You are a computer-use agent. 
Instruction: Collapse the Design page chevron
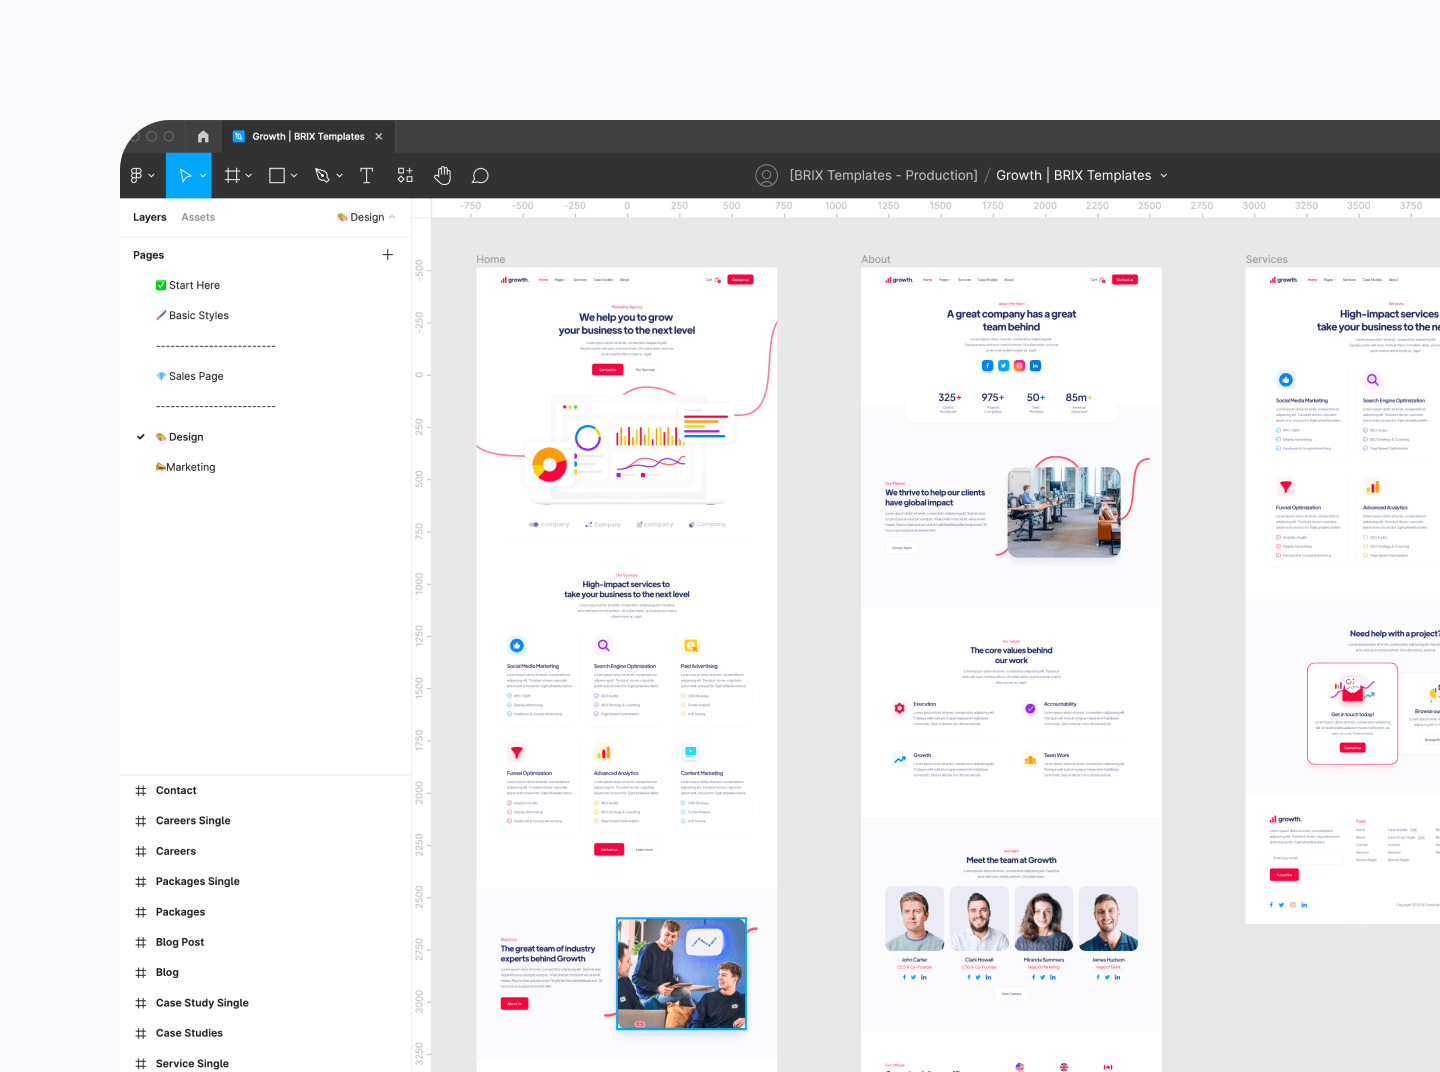point(394,217)
